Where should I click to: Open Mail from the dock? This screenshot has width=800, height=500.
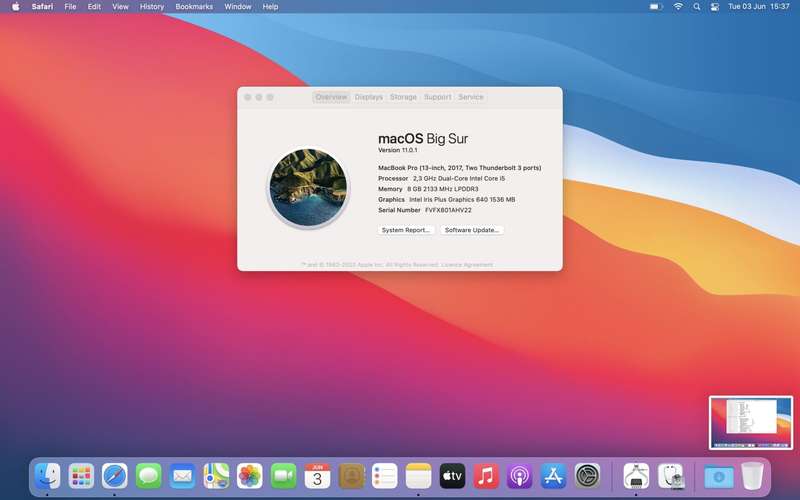(x=182, y=476)
